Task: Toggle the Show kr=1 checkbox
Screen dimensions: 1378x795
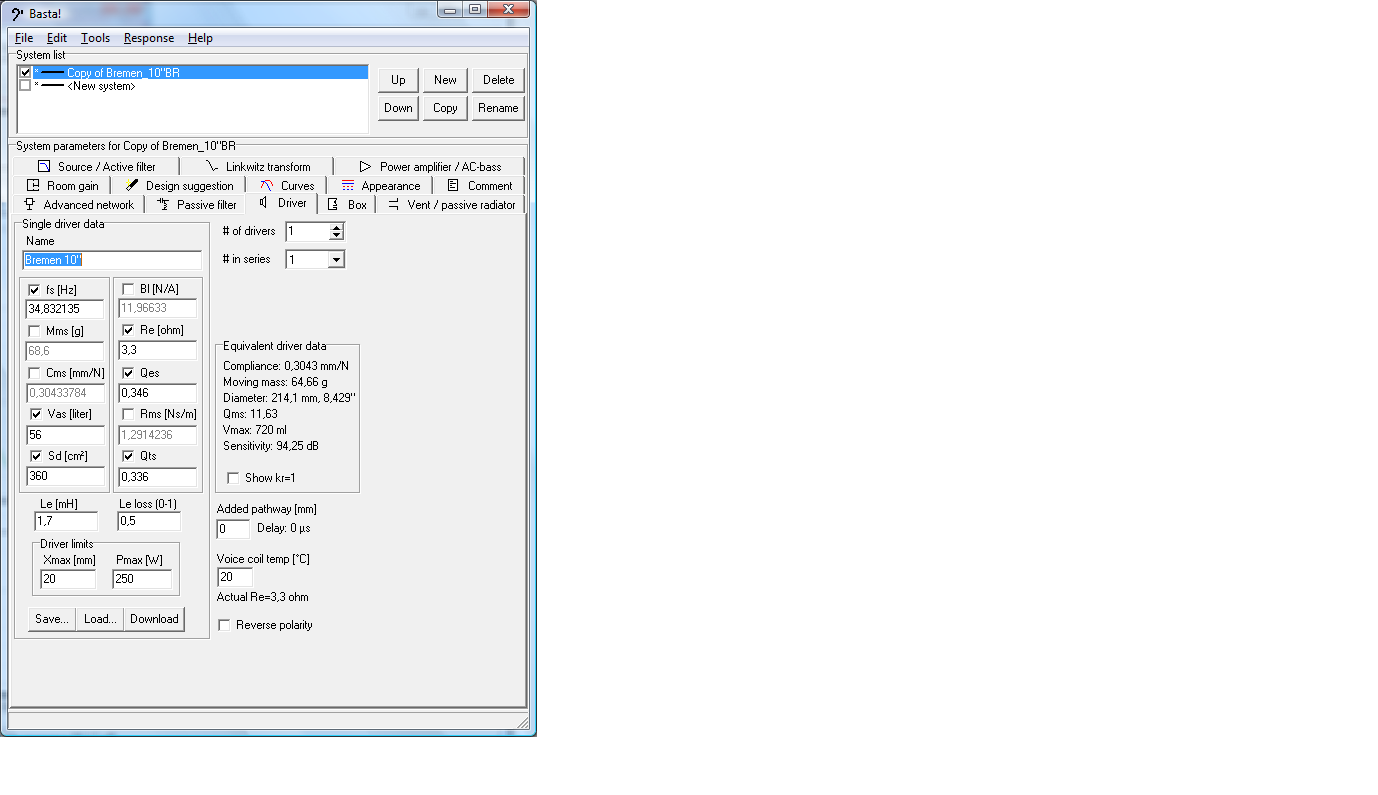Action: (x=233, y=478)
